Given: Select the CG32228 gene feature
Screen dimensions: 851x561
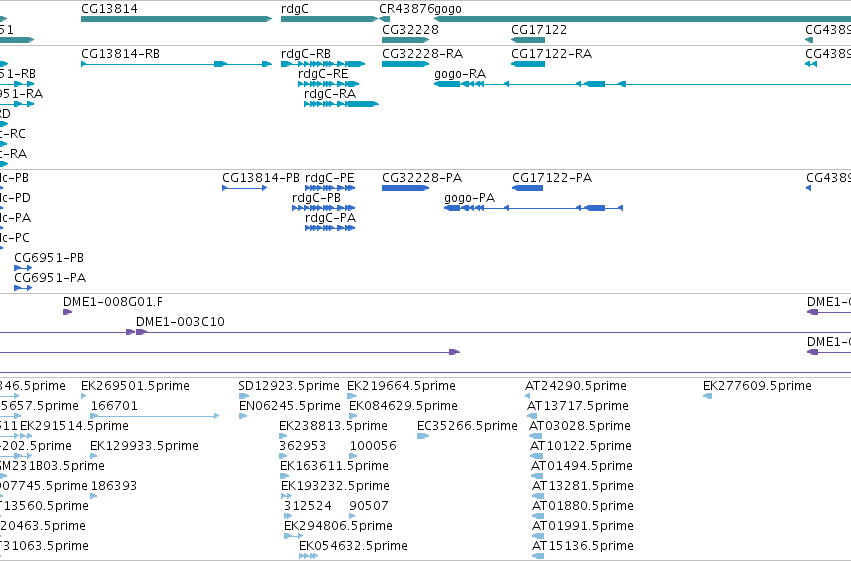Looking at the screenshot, I should click(x=405, y=40).
